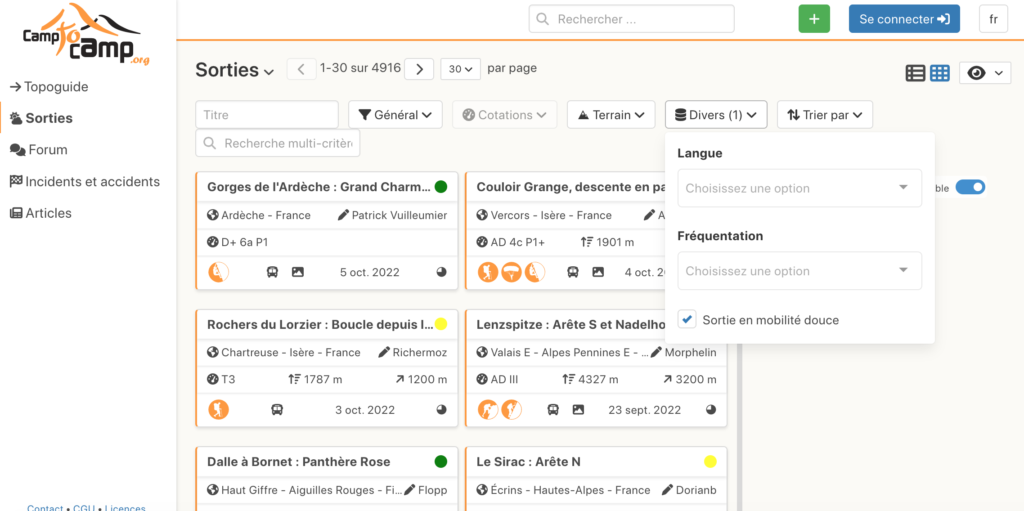The height and width of the screenshot is (511, 1024).
Task: Open Forum in the sidebar
Action: click(39, 150)
